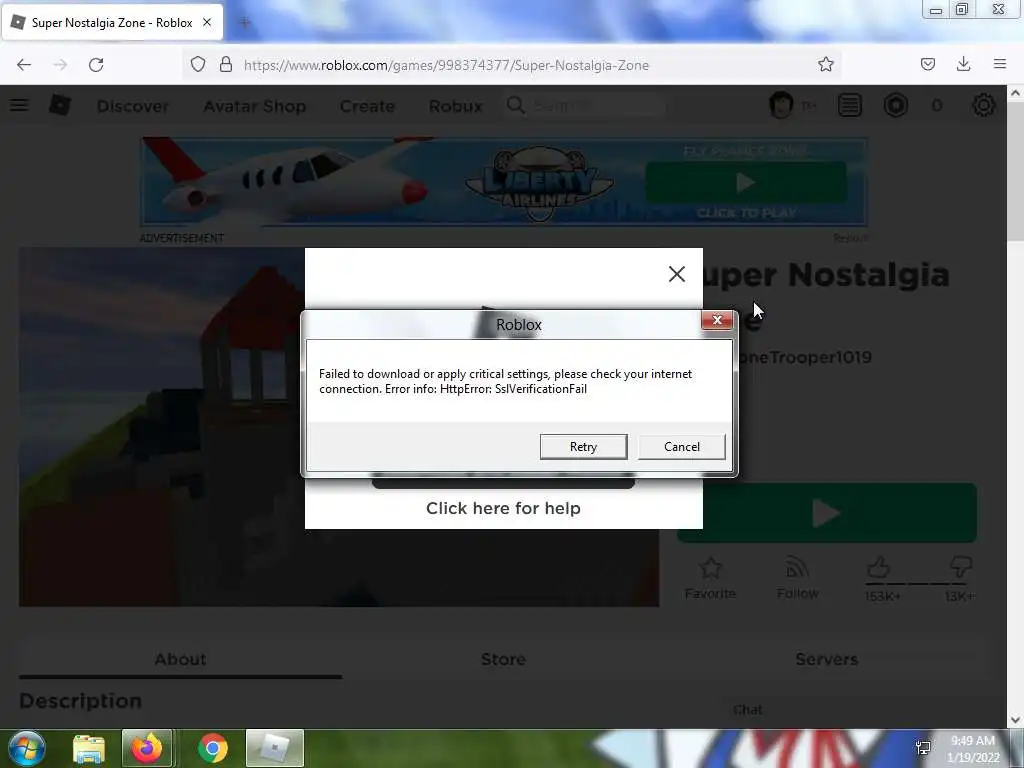This screenshot has height=768, width=1024.
Task: Open the user avatar profile
Action: [x=781, y=105]
